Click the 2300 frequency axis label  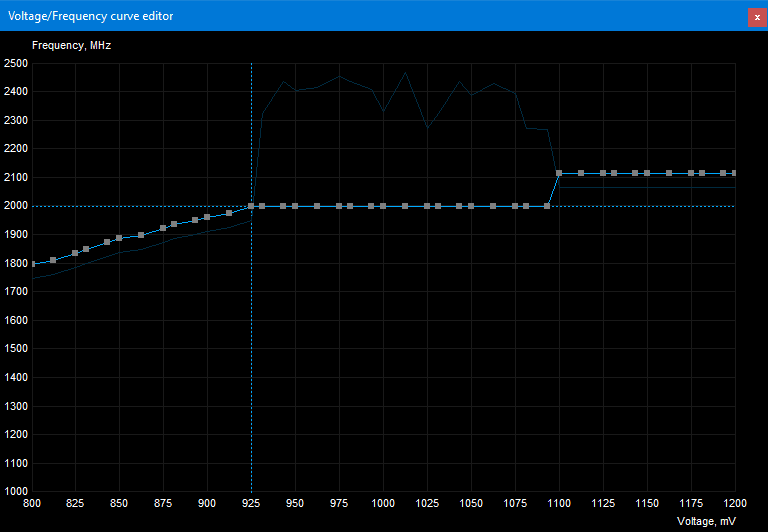(x=16, y=121)
